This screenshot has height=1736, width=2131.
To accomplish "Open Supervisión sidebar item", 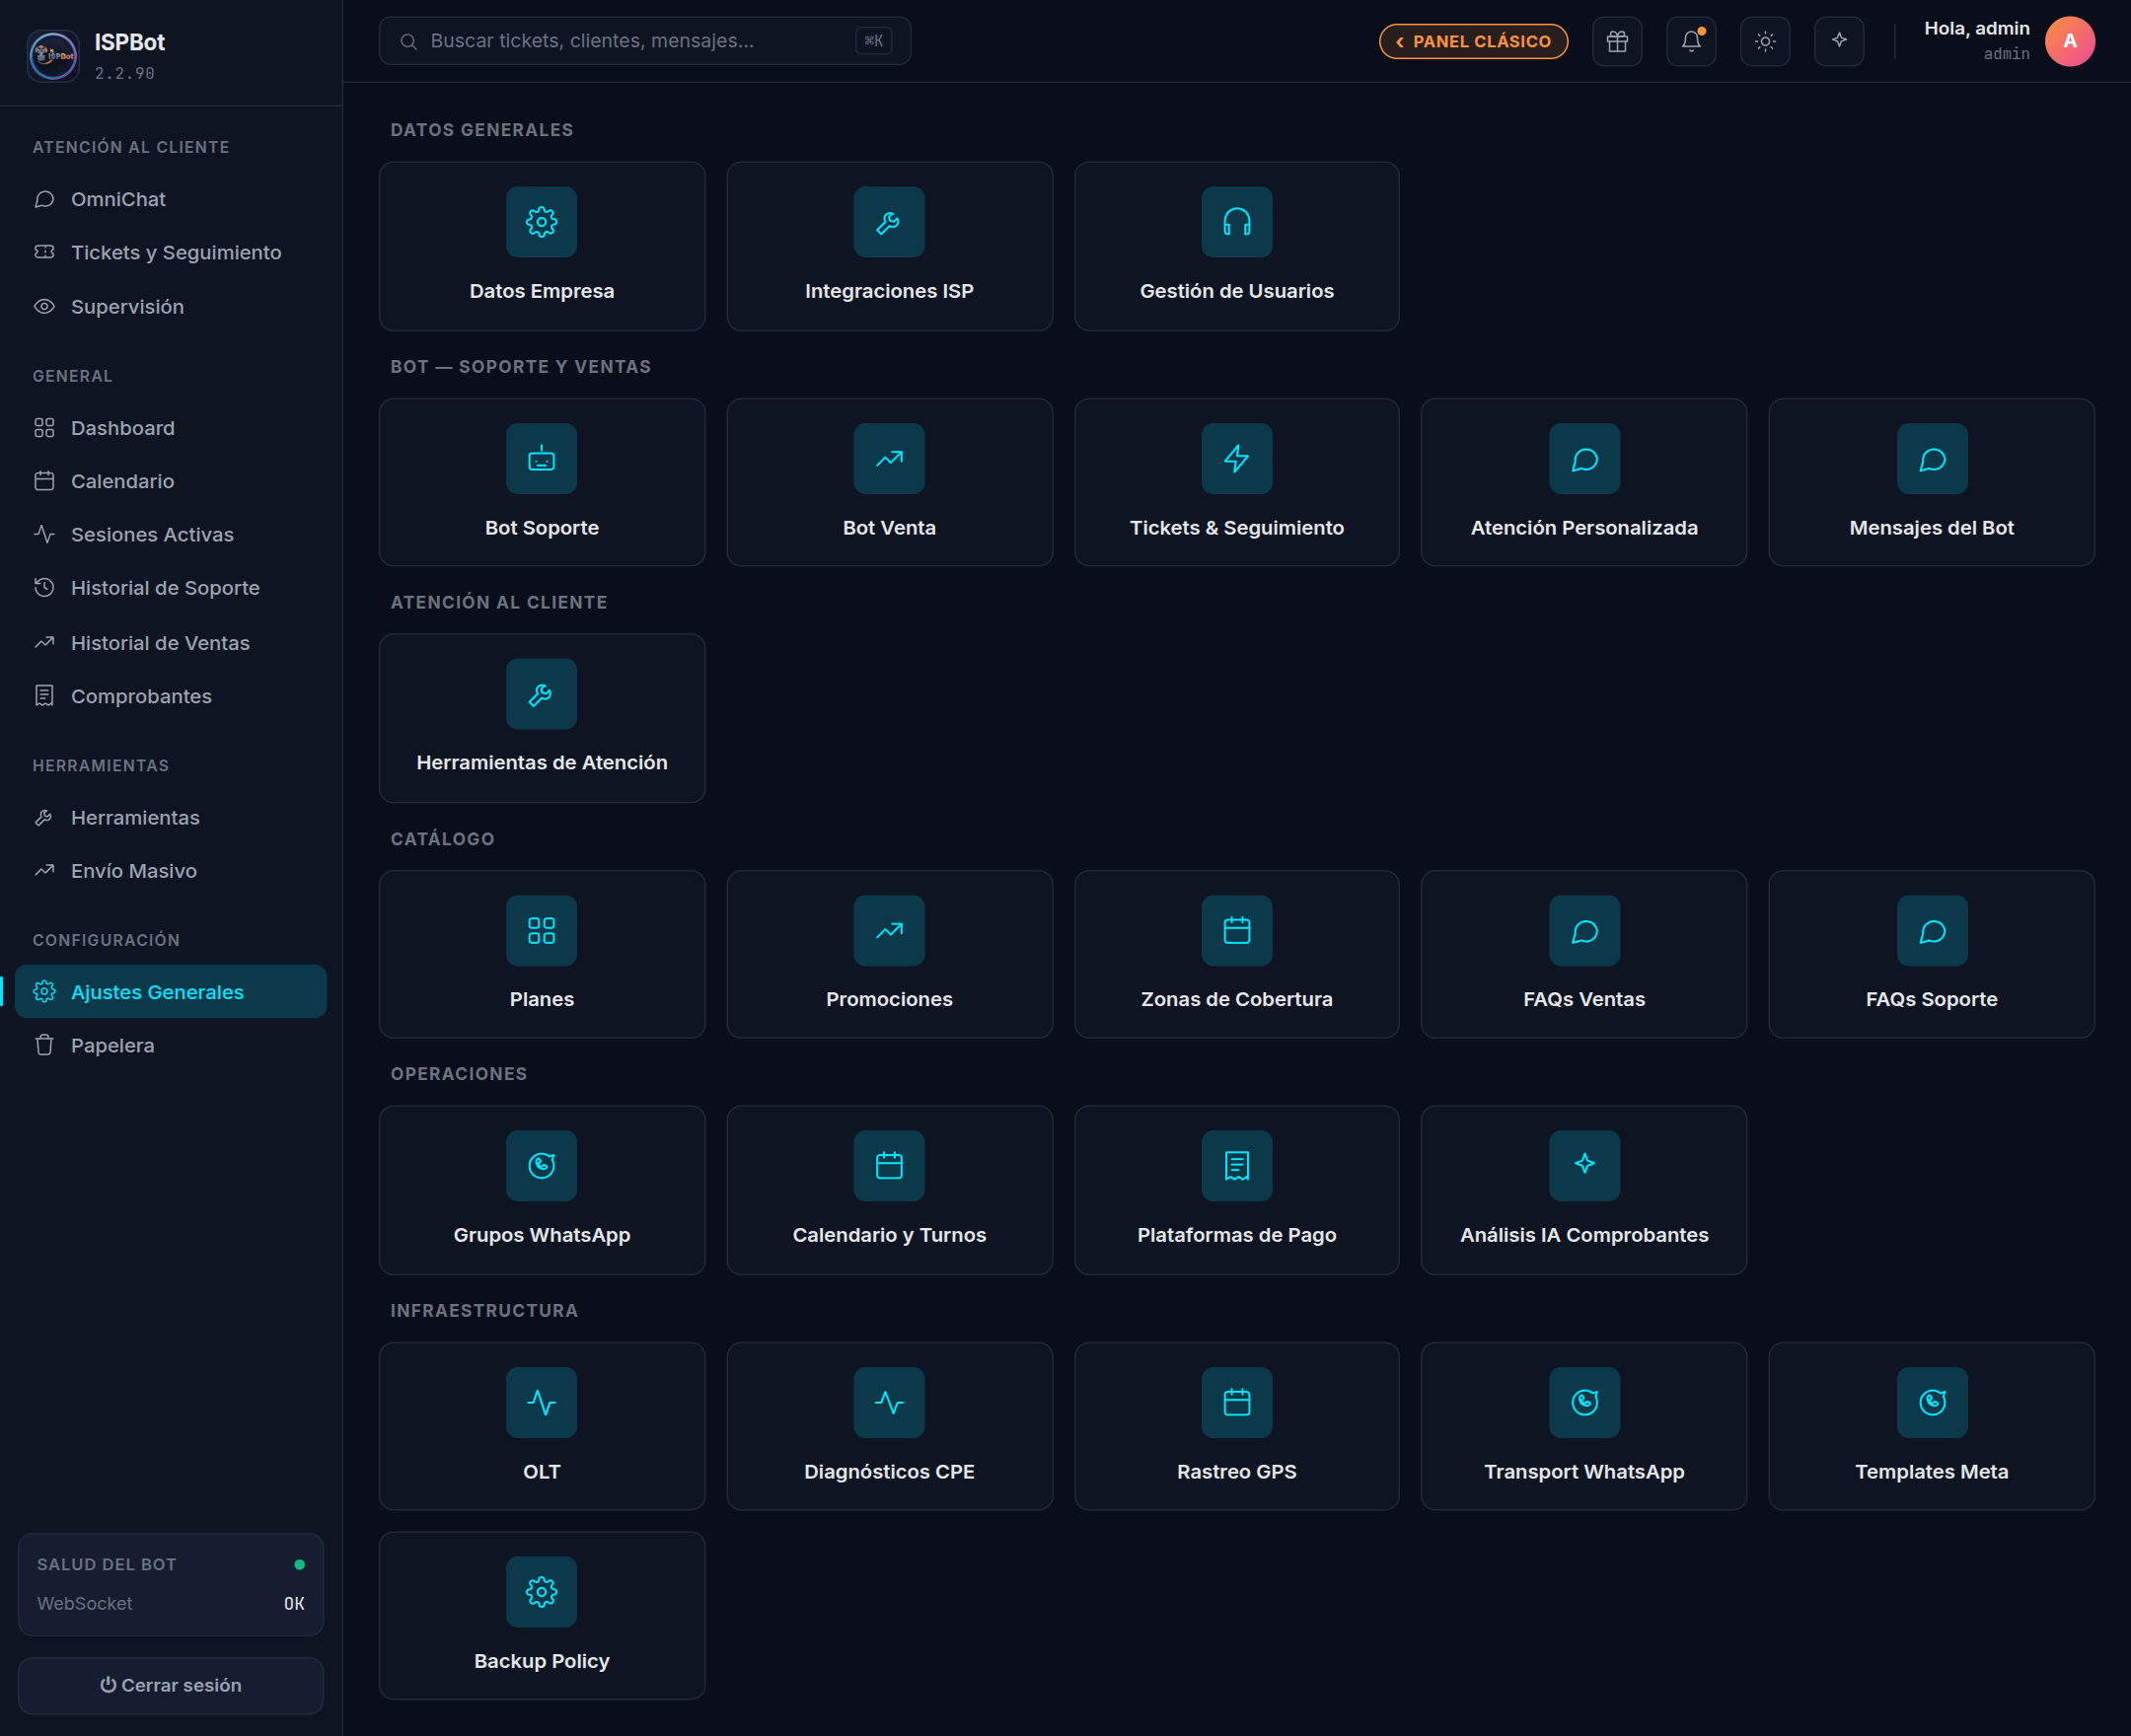I will (x=171, y=306).
